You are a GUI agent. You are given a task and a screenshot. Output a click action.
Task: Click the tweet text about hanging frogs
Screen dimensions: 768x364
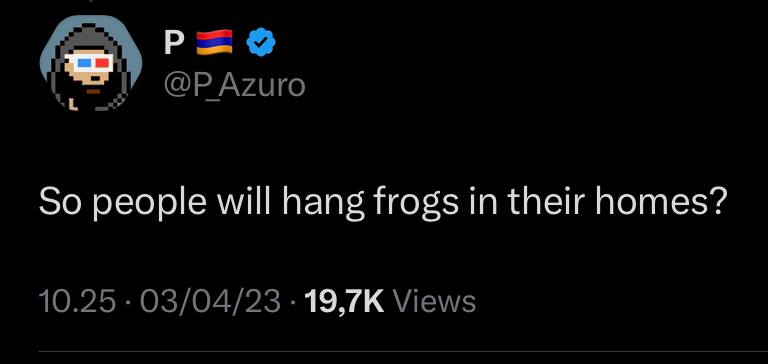[x=381, y=202]
